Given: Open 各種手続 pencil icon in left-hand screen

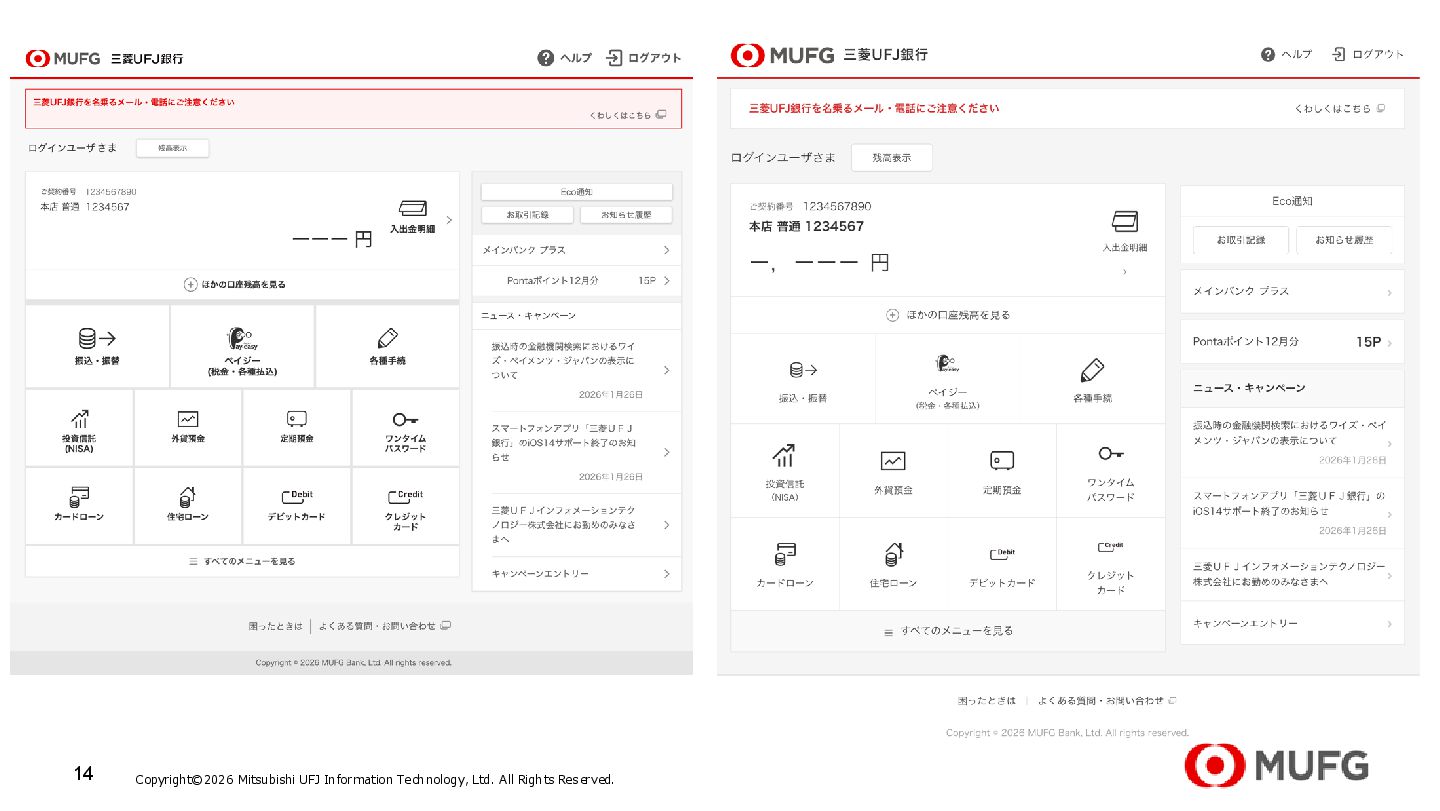Looking at the screenshot, I should coord(388,338).
